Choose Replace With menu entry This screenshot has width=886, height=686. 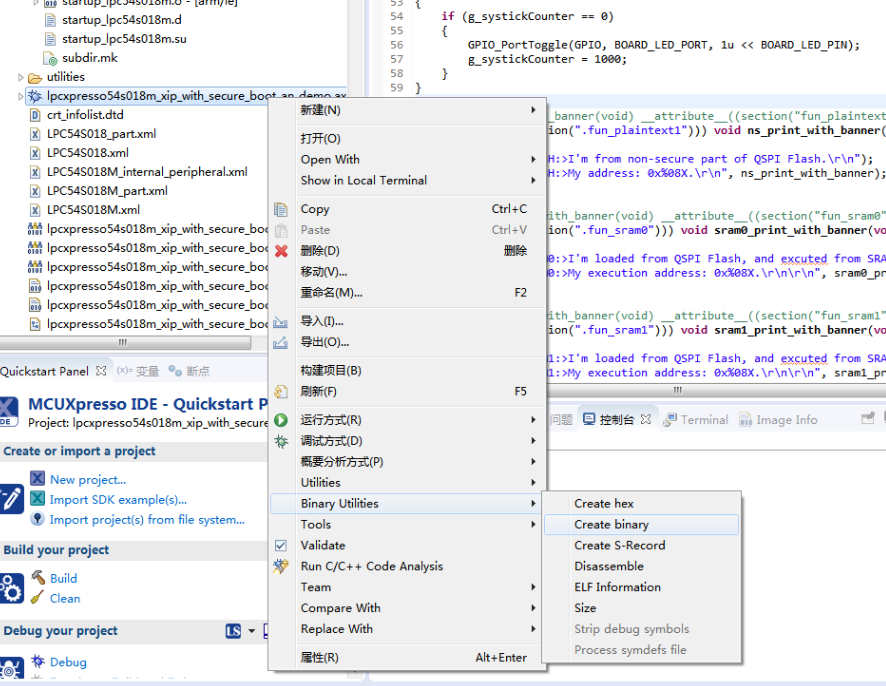click(x=418, y=629)
